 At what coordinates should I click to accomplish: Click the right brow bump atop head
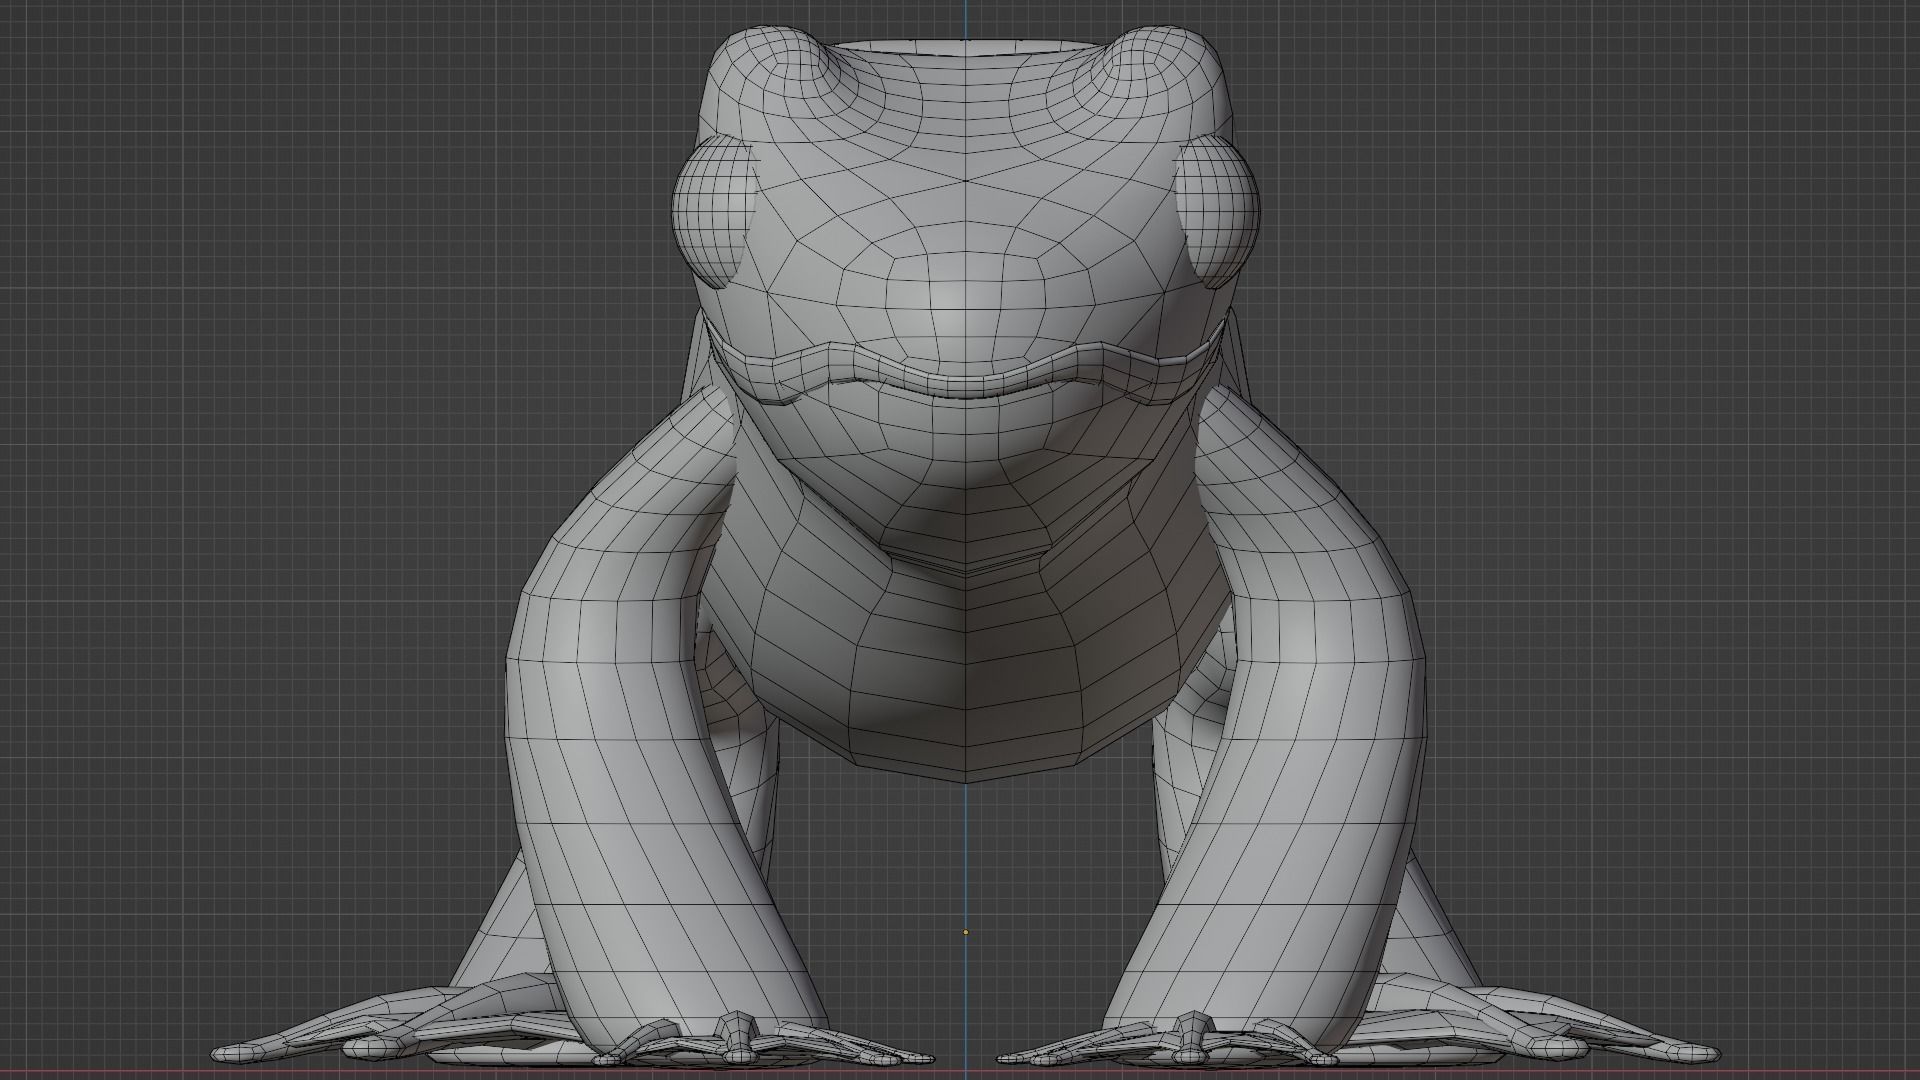1158,68
